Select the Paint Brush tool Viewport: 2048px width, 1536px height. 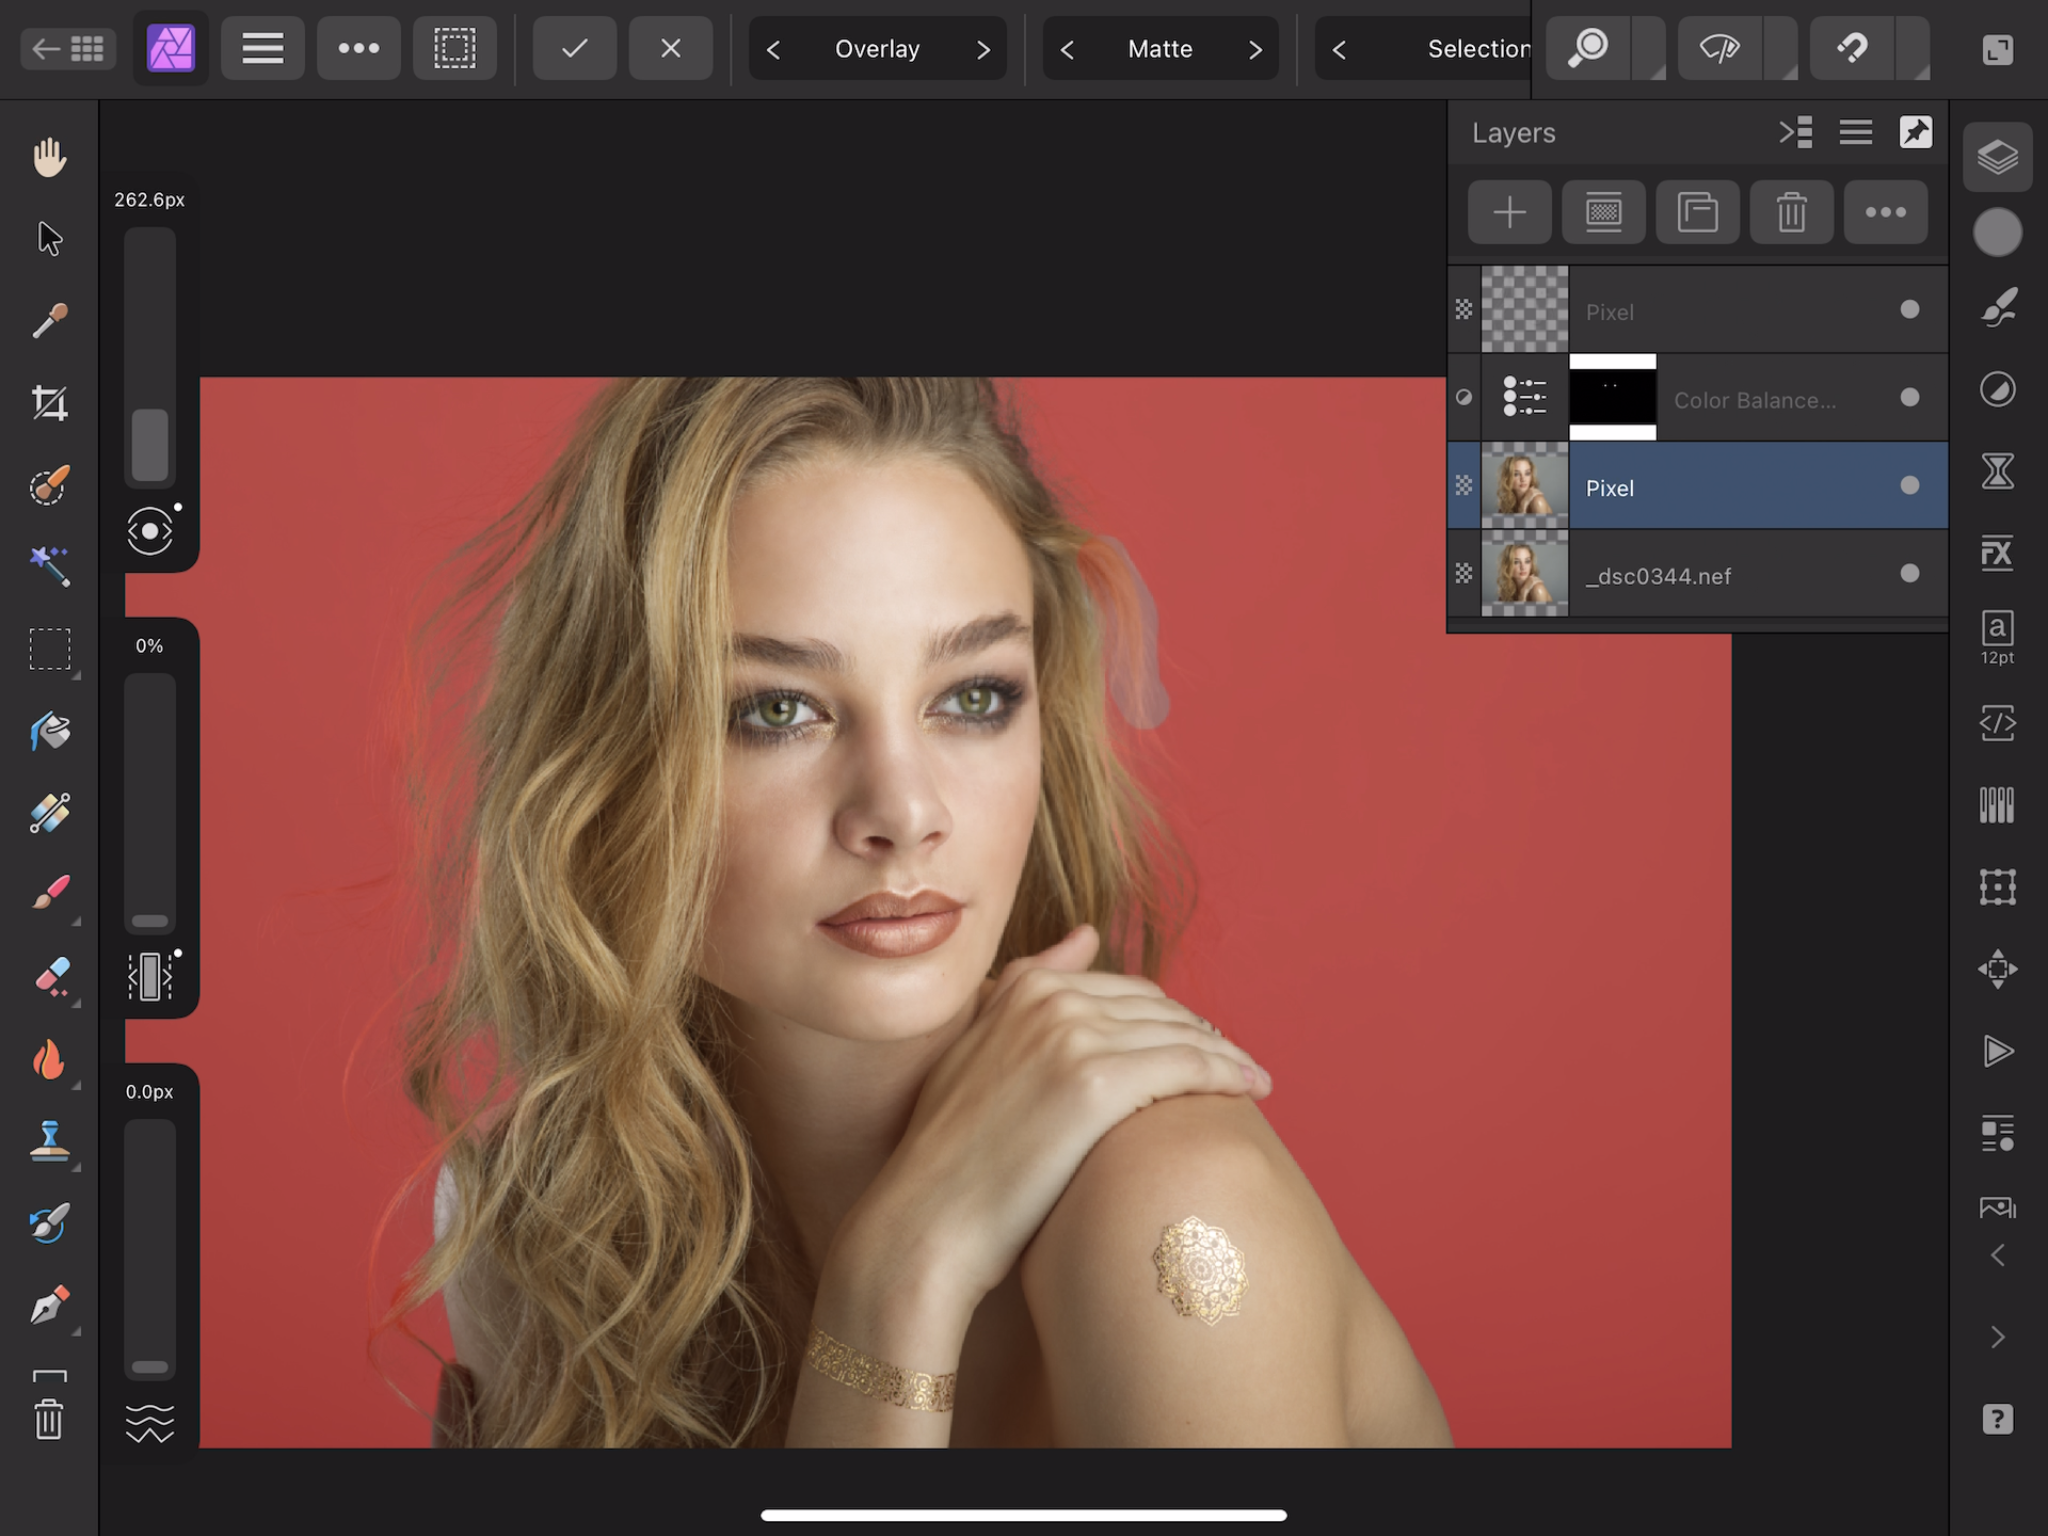pos(49,893)
